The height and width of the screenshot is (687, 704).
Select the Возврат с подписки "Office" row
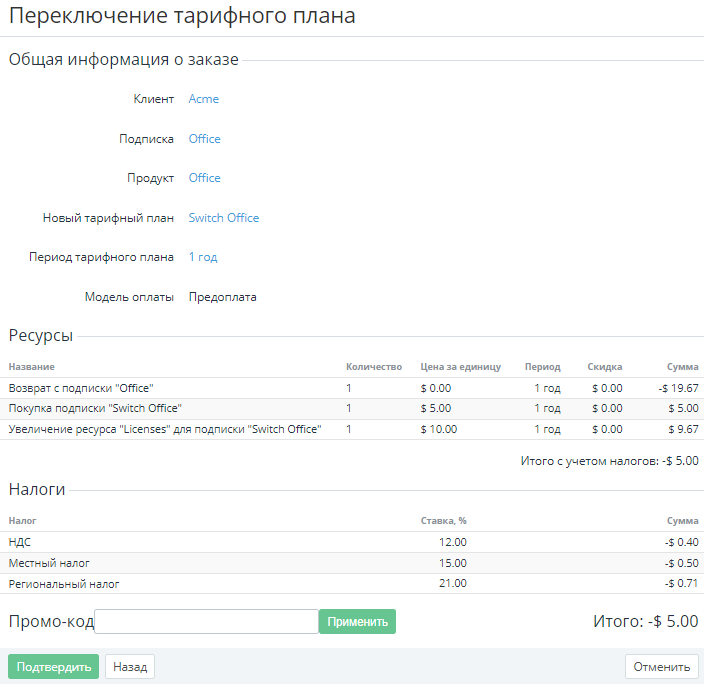(352, 388)
